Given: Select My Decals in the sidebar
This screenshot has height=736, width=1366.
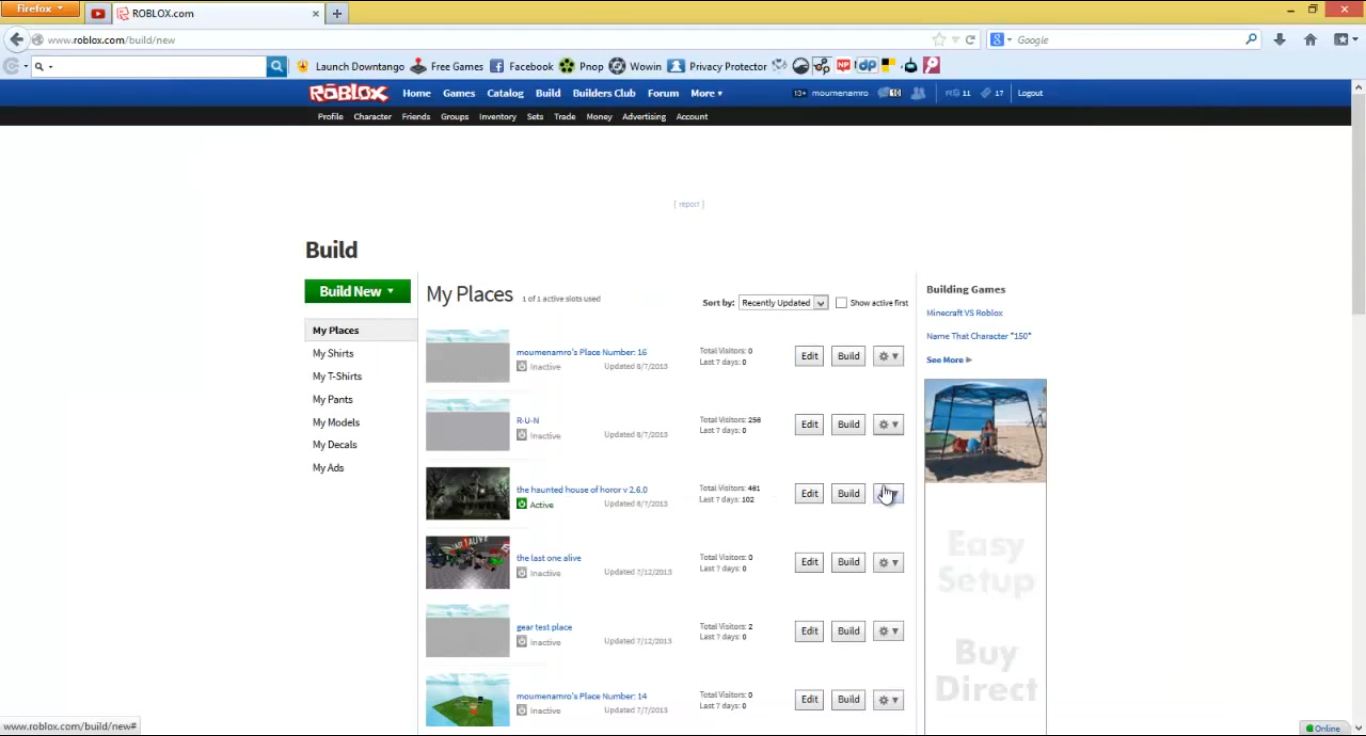Looking at the screenshot, I should click(x=334, y=445).
